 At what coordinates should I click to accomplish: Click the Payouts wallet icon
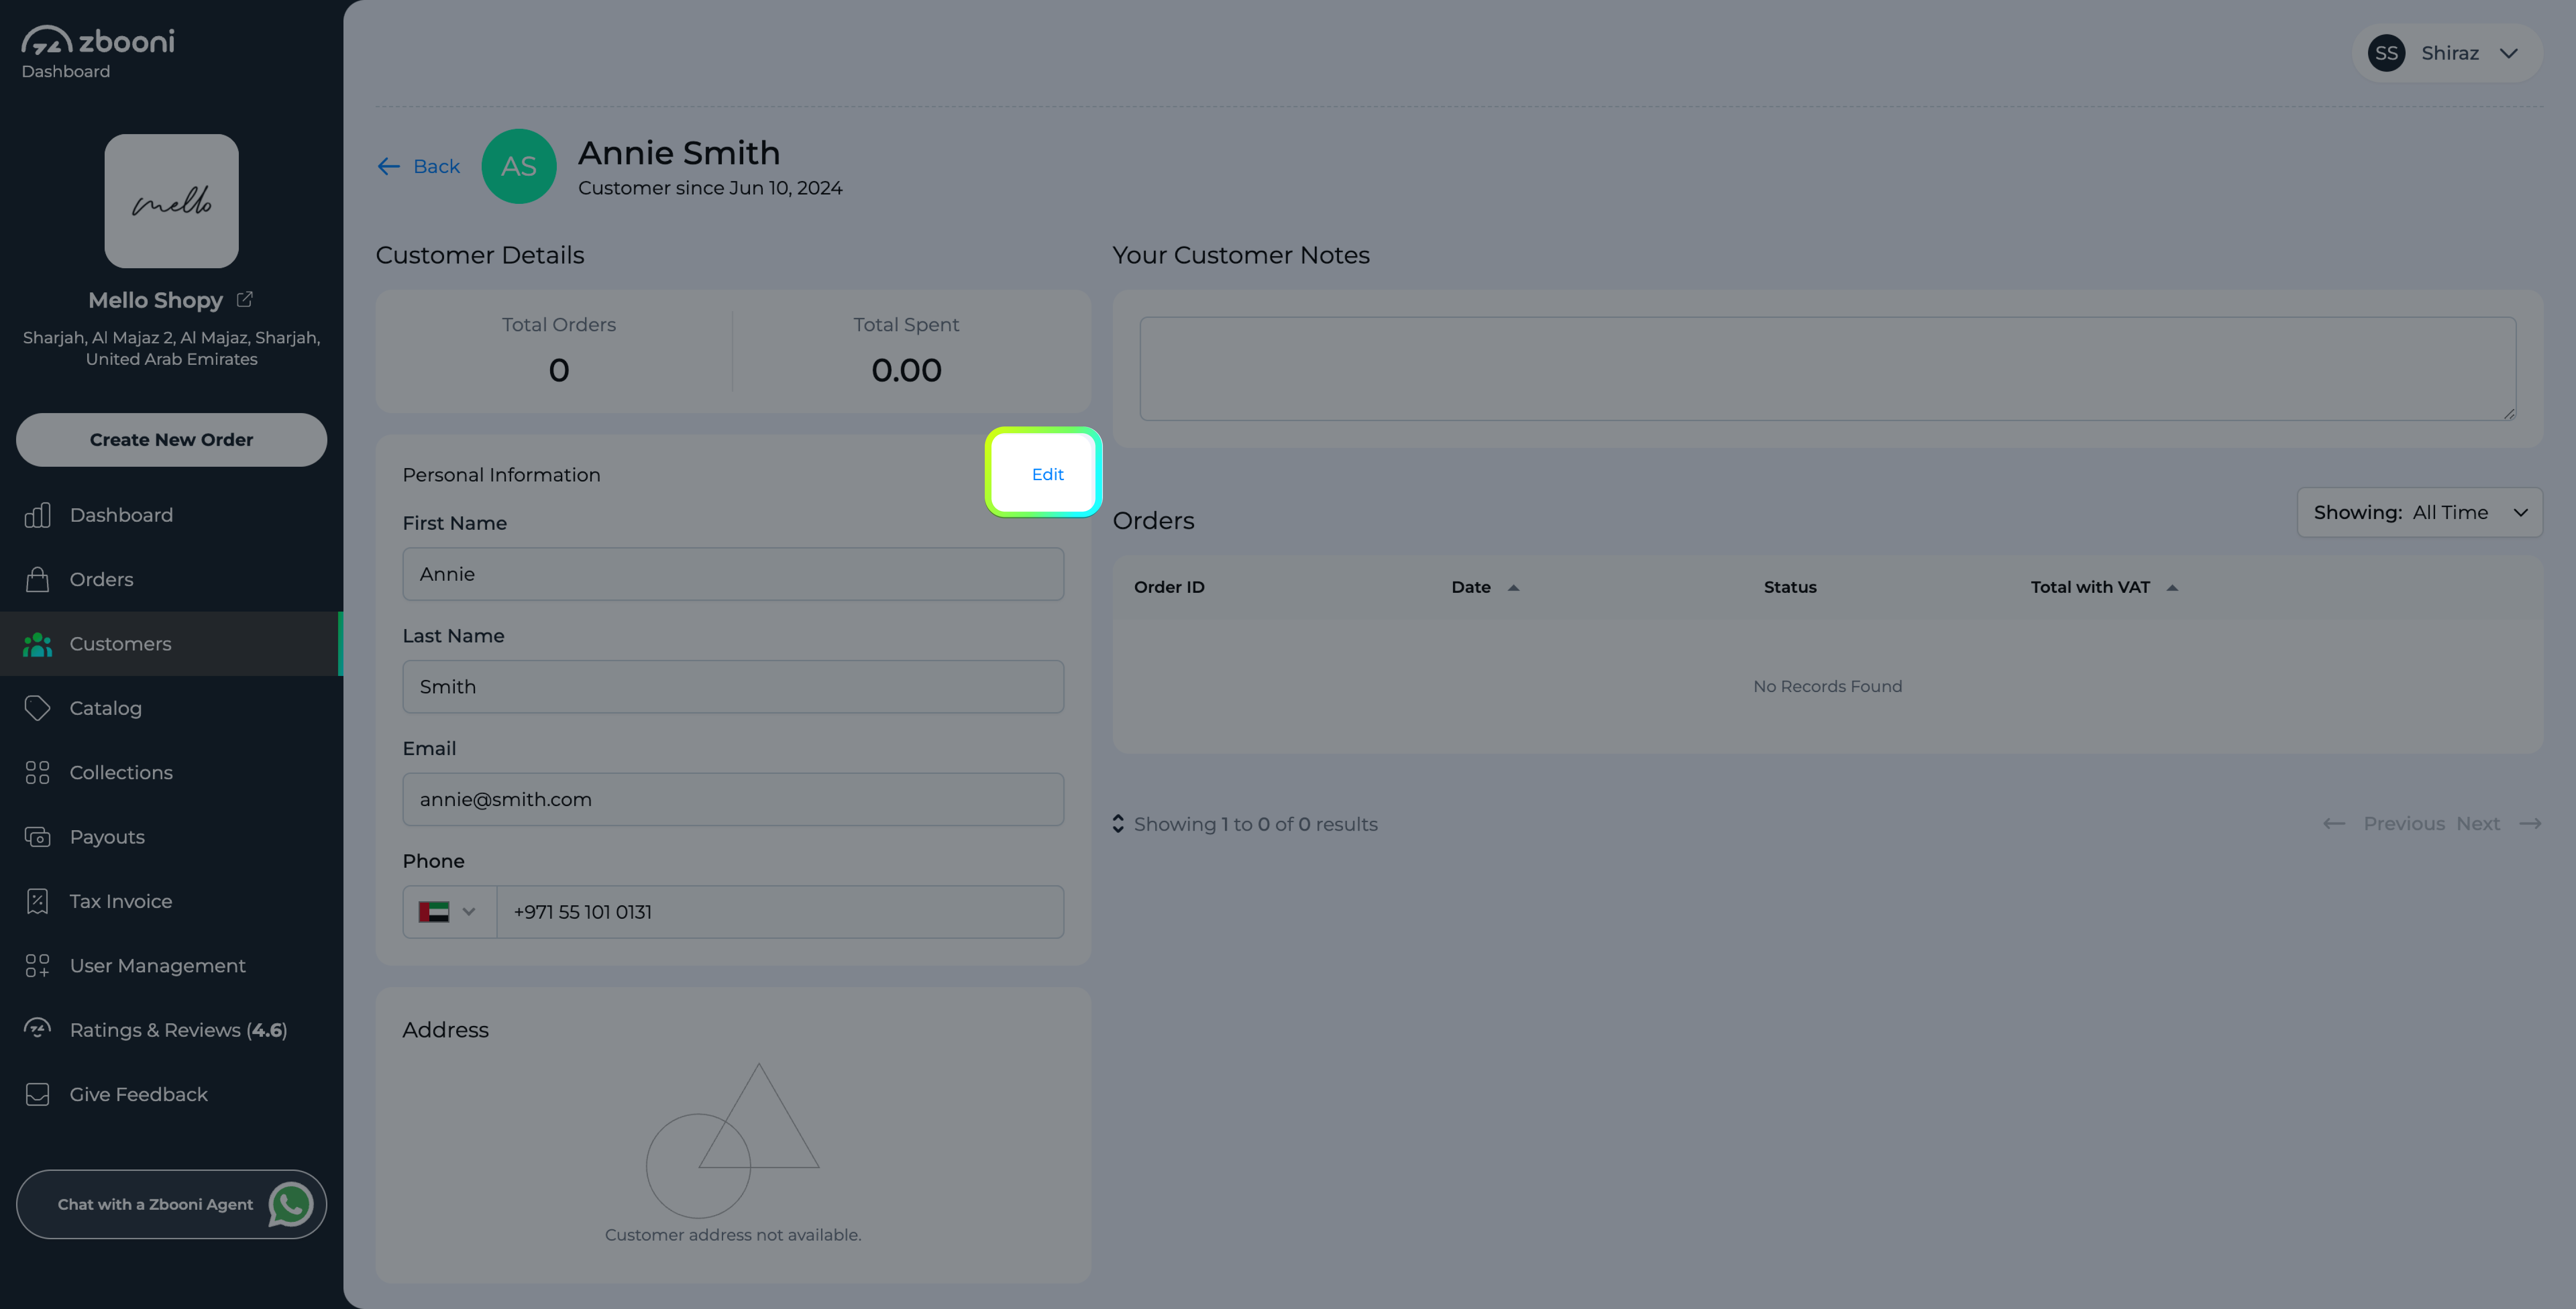37,837
